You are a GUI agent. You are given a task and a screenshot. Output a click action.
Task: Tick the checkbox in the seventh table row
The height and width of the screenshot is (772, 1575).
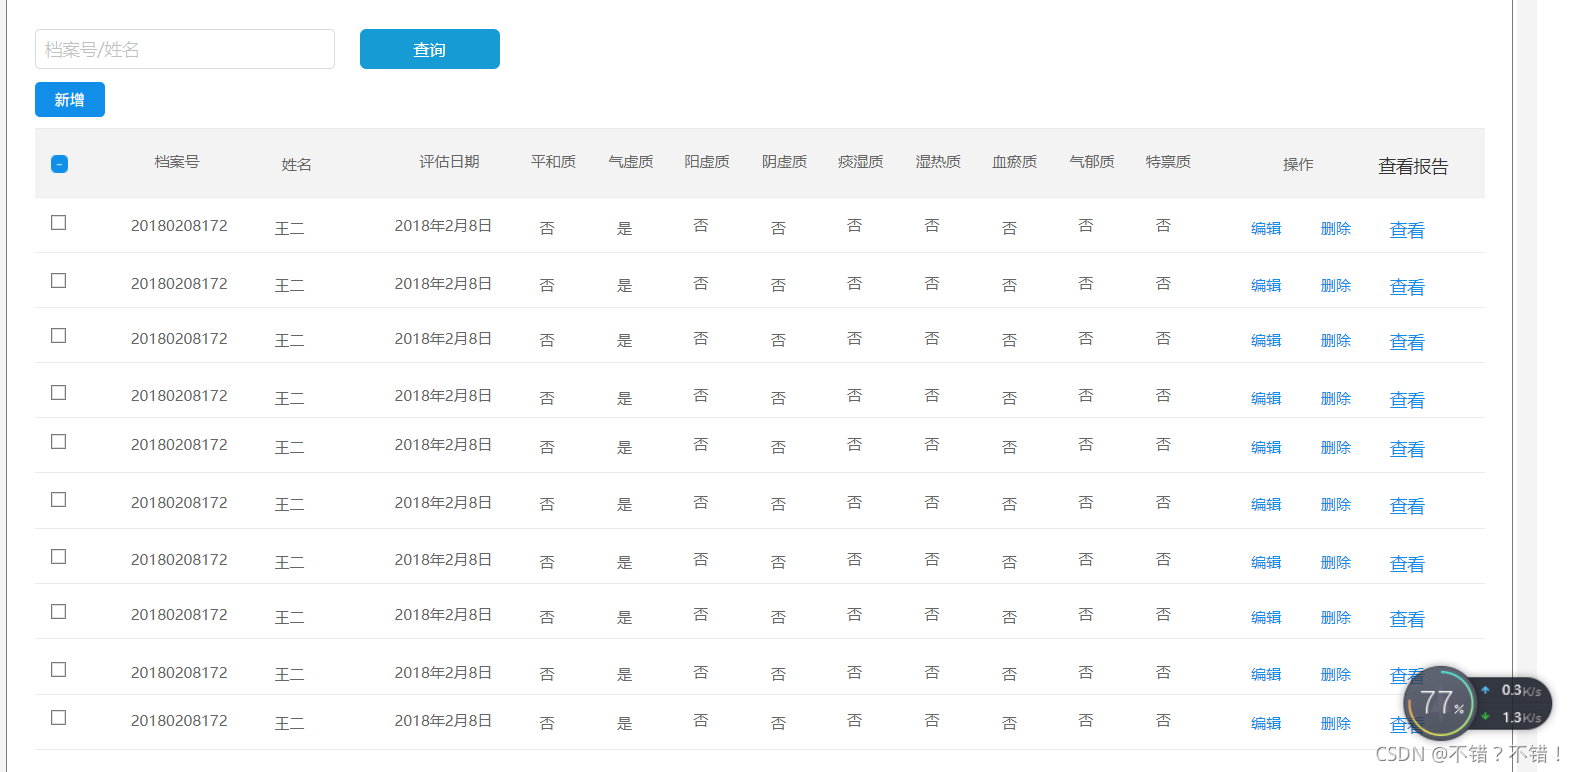(59, 557)
